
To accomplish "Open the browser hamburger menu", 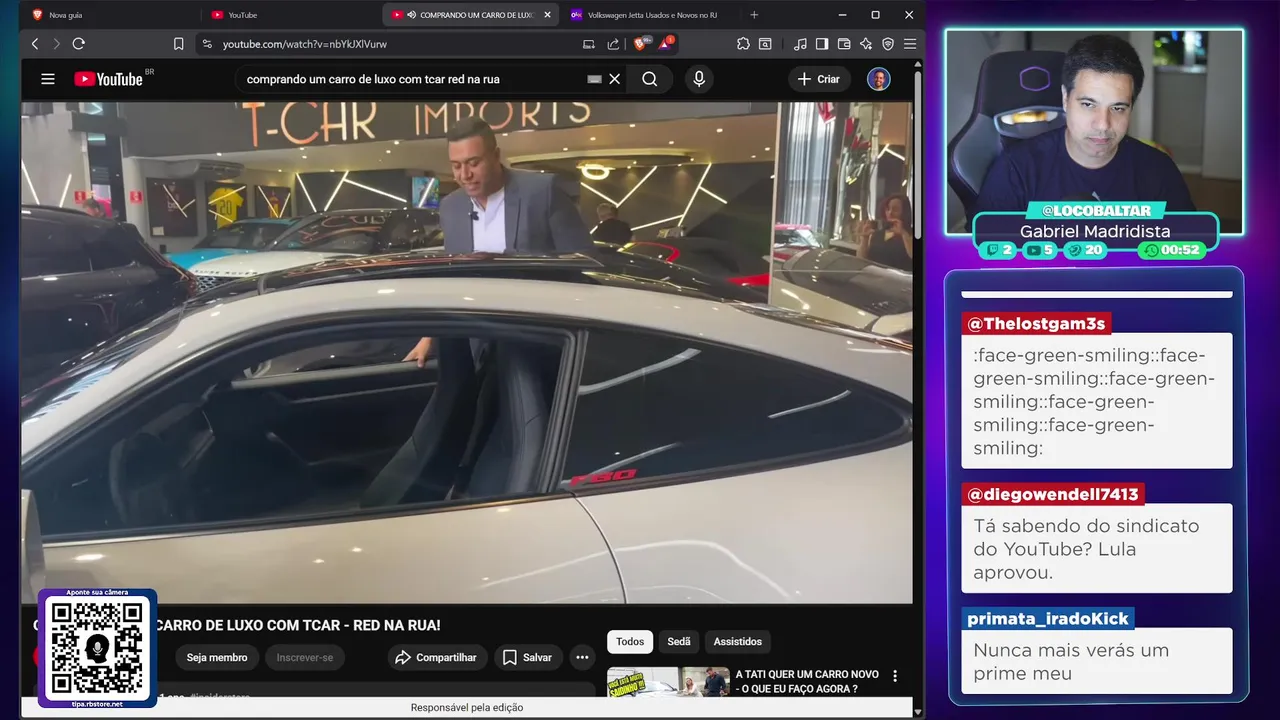I will pos(910,44).
